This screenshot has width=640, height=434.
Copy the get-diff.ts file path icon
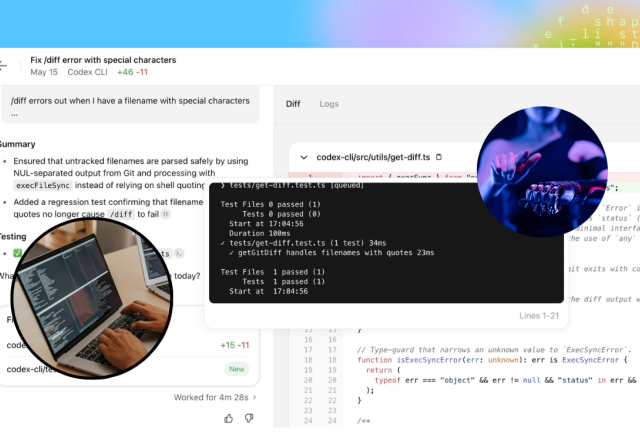439,157
